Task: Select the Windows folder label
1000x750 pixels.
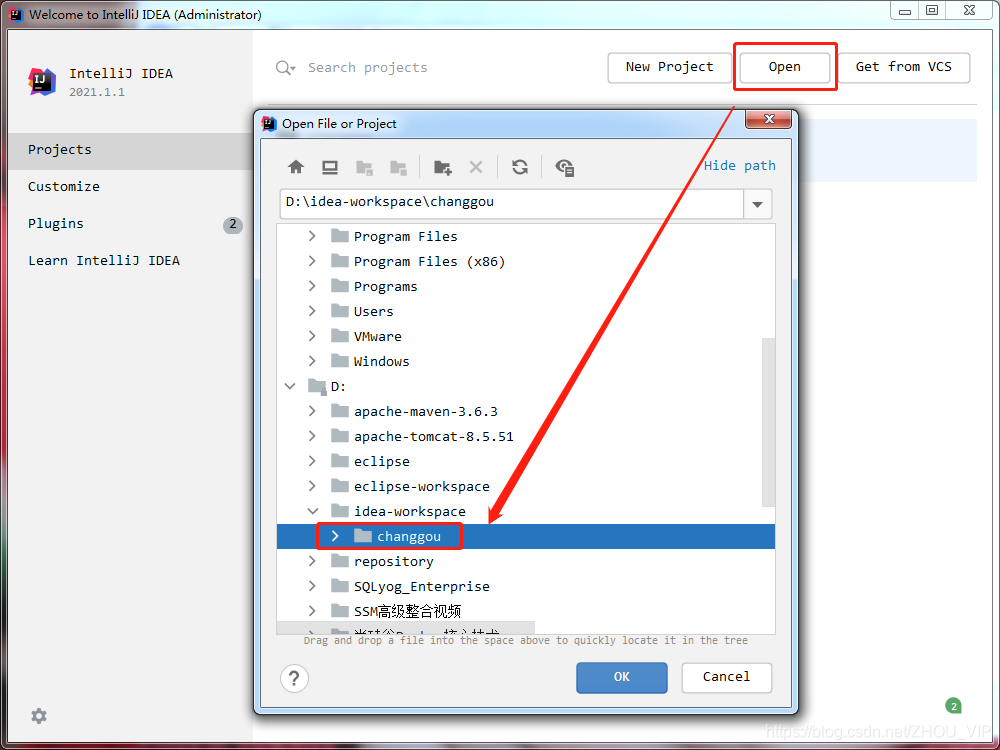Action: click(x=381, y=362)
